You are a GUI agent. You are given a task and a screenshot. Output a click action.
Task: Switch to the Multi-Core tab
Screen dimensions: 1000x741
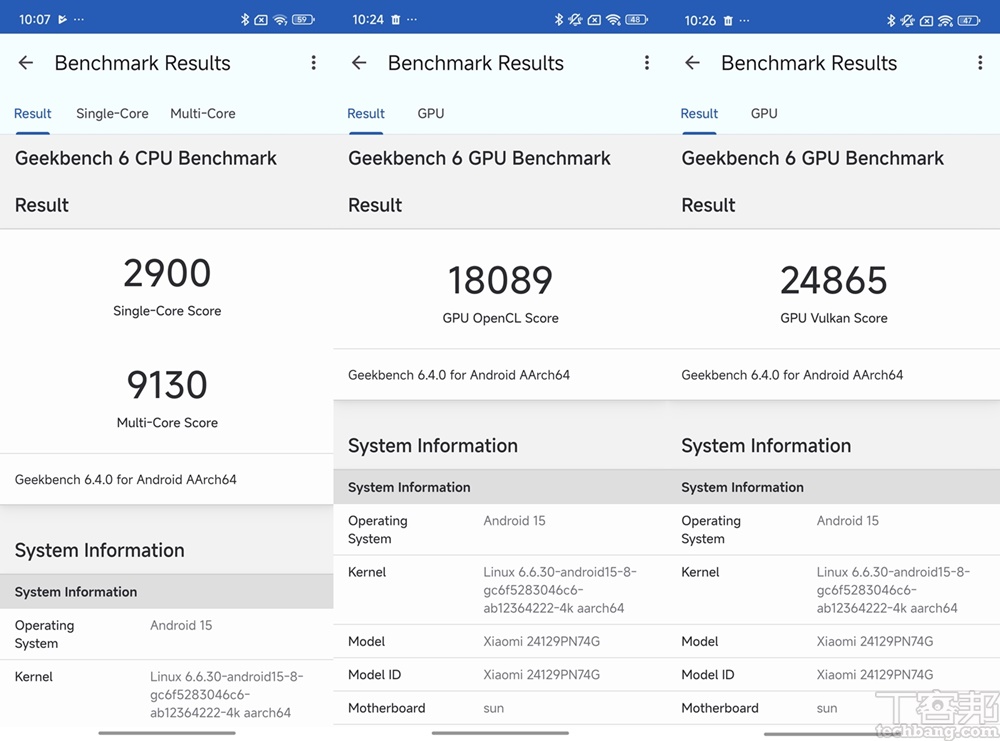(203, 114)
